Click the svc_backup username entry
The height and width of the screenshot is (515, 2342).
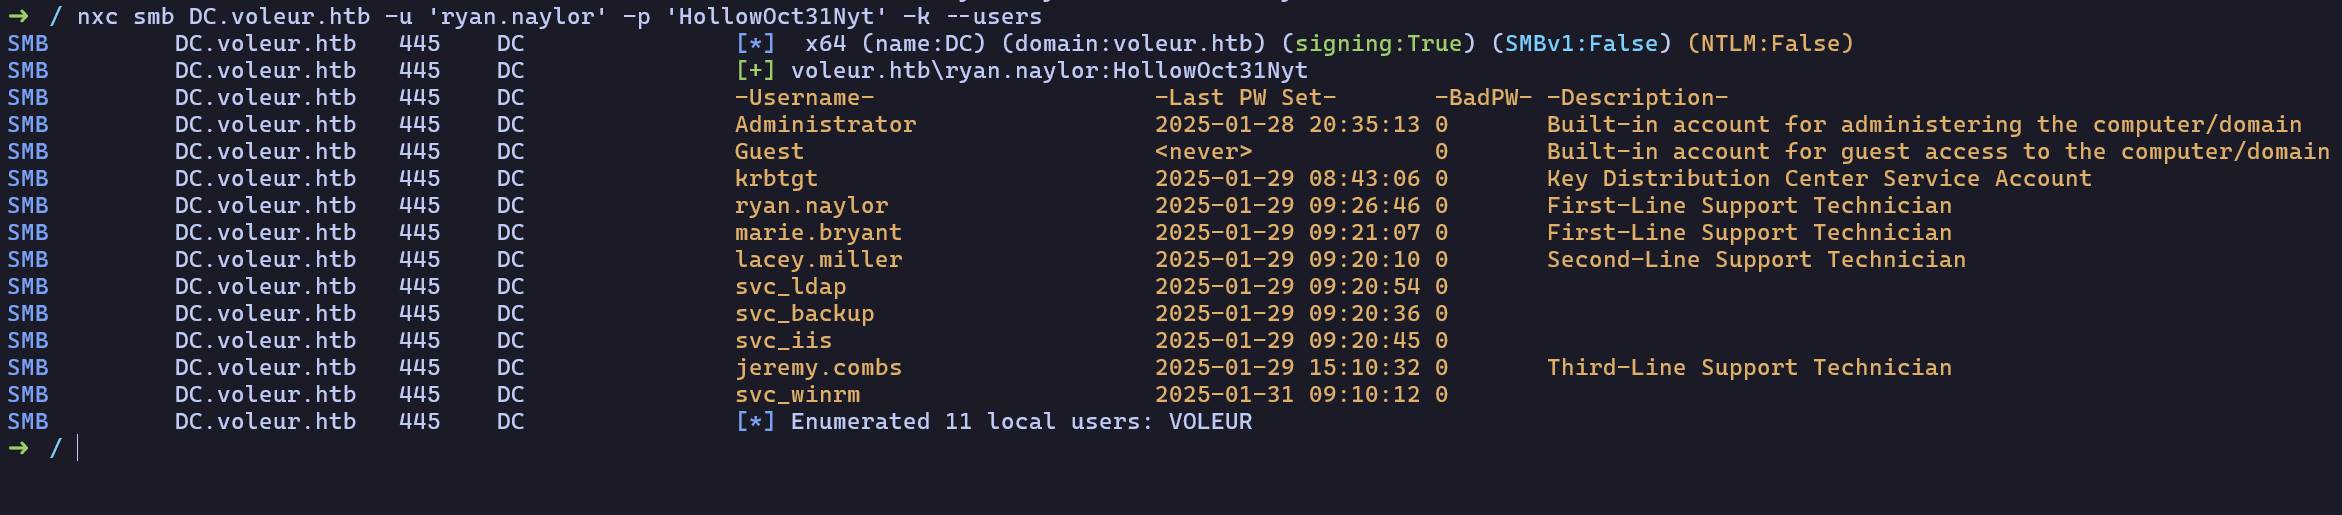click(x=804, y=314)
